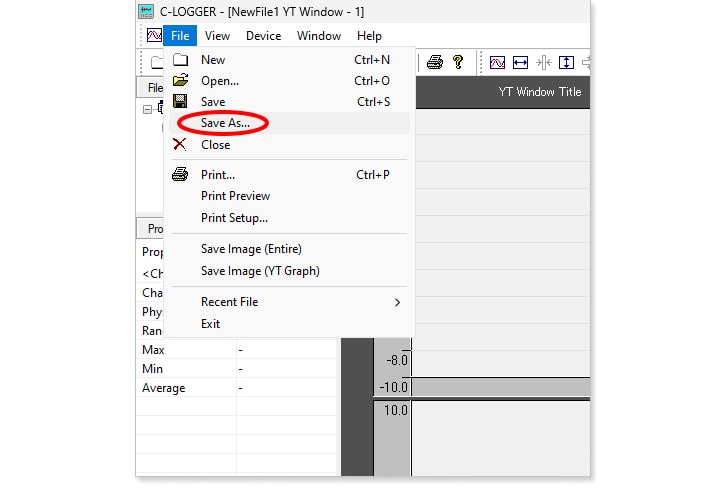
Task: Click the YT Window Title header
Action: pos(539,92)
